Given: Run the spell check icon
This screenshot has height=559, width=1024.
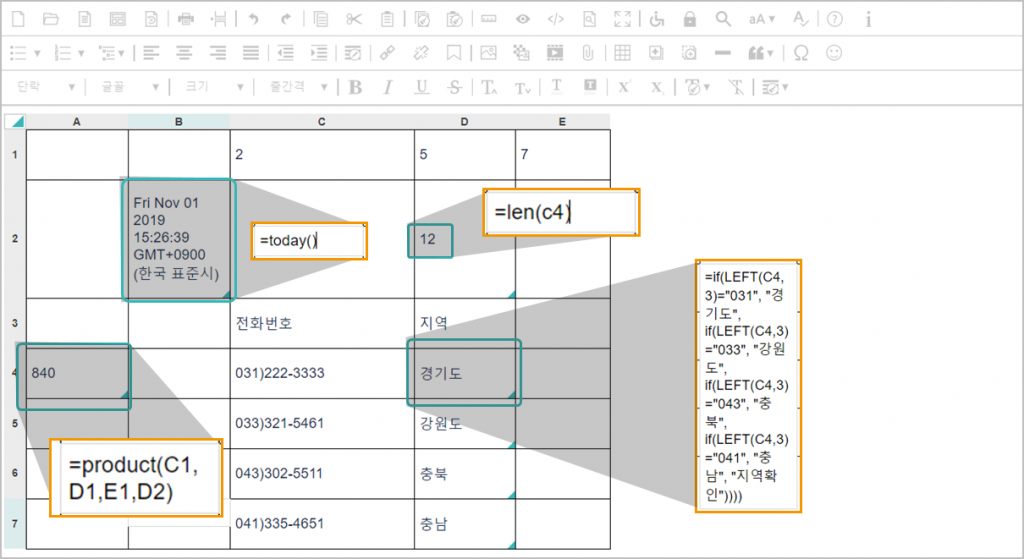Looking at the screenshot, I should [x=801, y=19].
